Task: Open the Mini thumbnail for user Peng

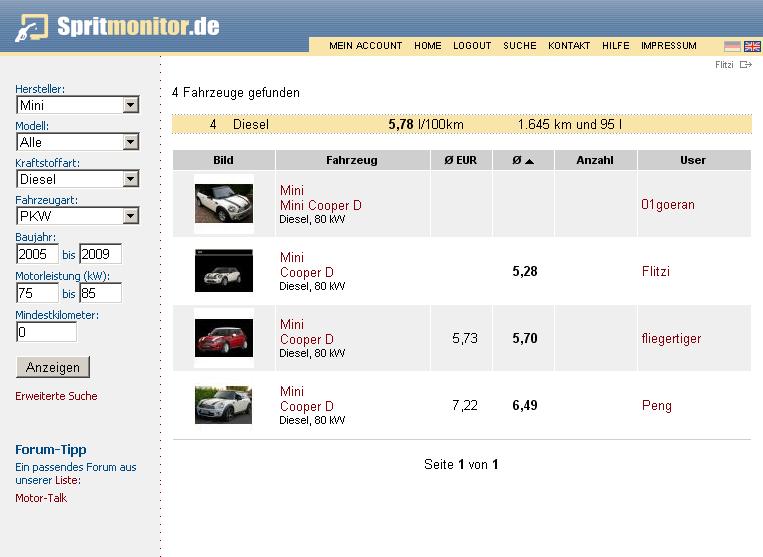Action: pos(223,405)
